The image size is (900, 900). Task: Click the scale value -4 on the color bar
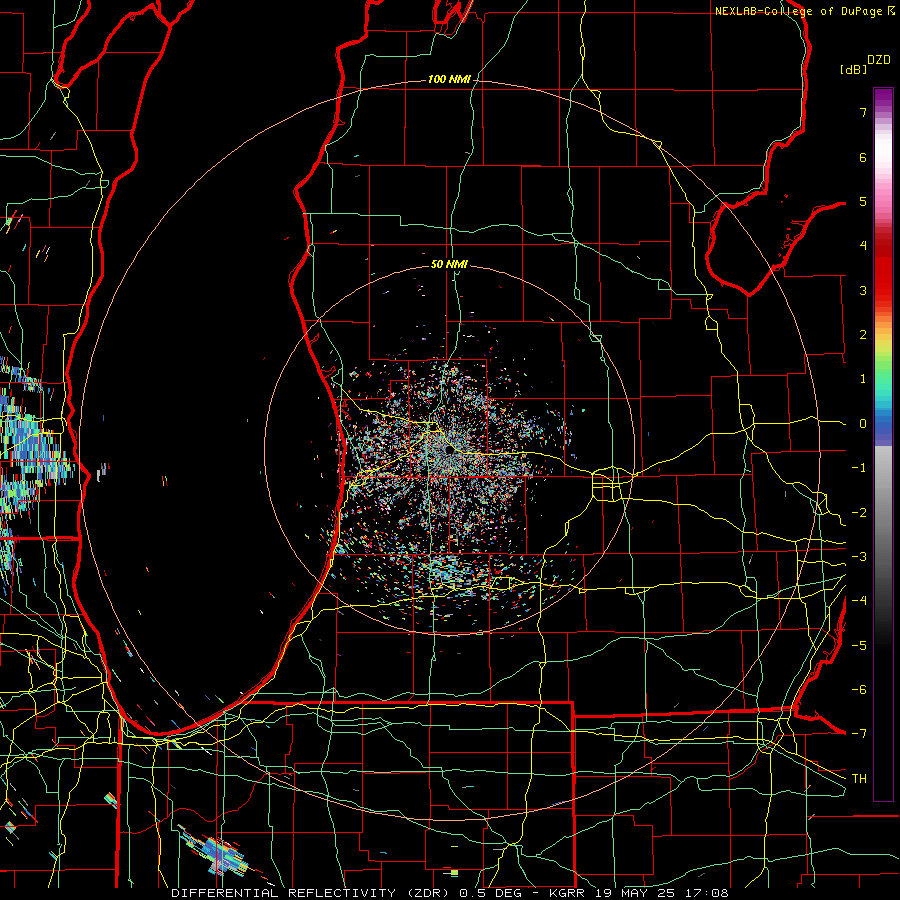(859, 601)
